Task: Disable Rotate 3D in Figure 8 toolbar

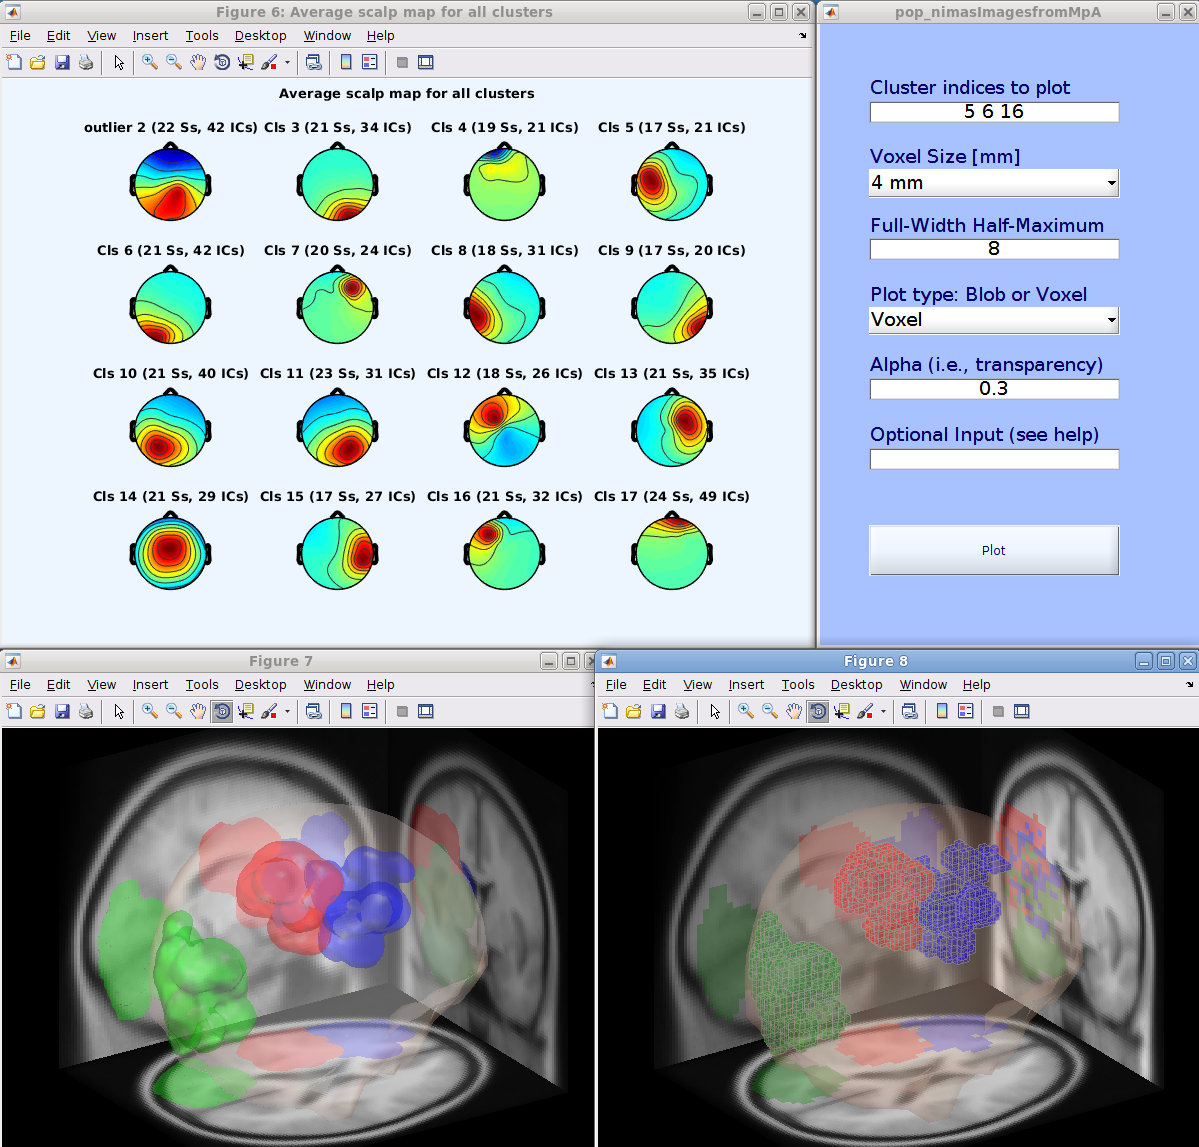Action: [x=818, y=711]
